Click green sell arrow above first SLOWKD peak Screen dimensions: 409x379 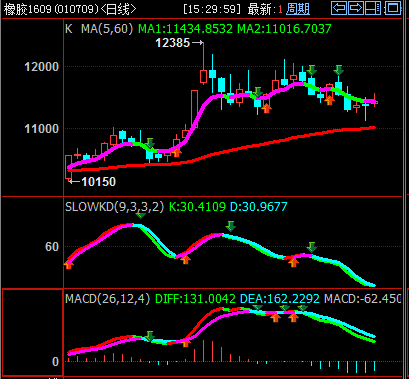pos(140,215)
